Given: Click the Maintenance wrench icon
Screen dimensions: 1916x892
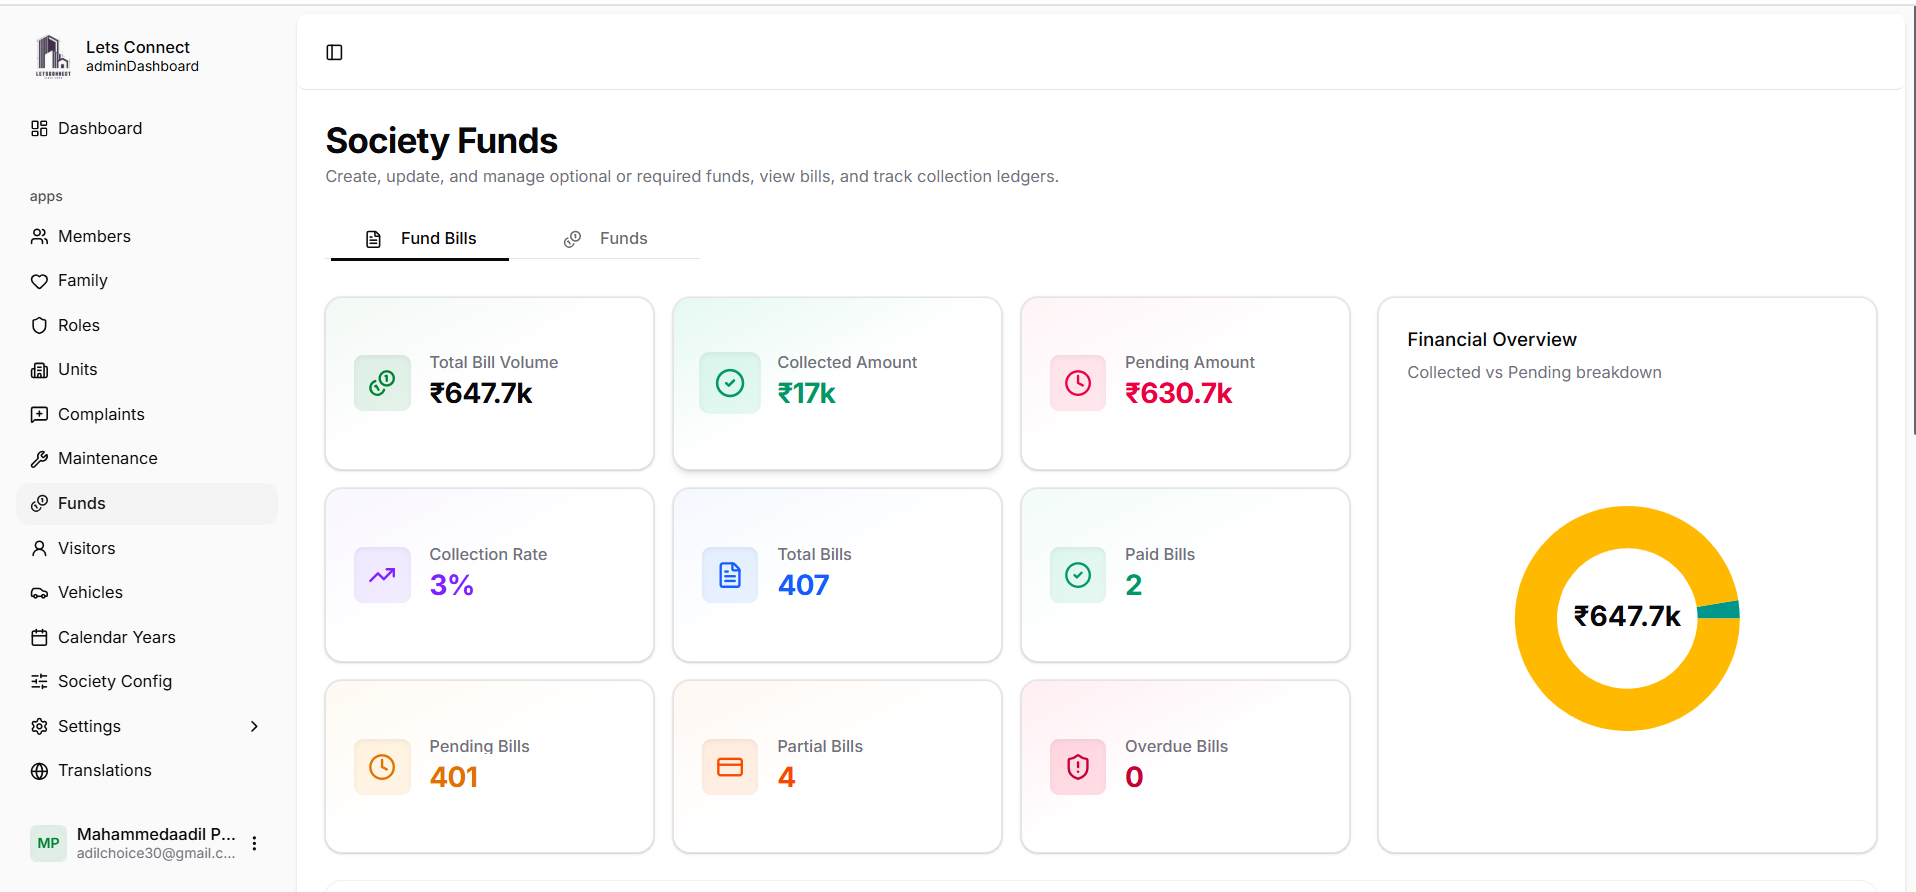Looking at the screenshot, I should 39,459.
